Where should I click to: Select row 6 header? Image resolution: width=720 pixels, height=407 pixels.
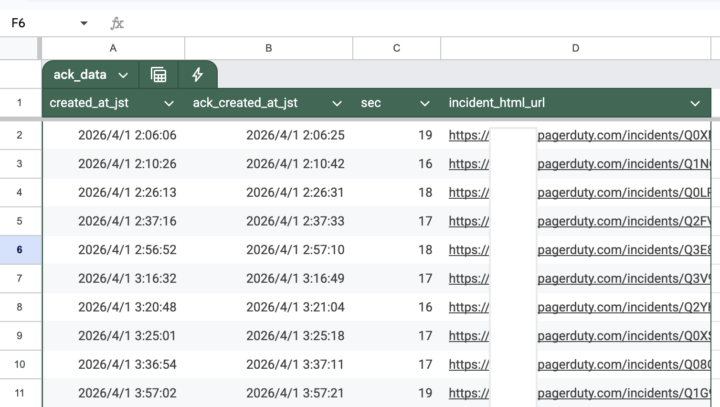pyautogui.click(x=20, y=250)
